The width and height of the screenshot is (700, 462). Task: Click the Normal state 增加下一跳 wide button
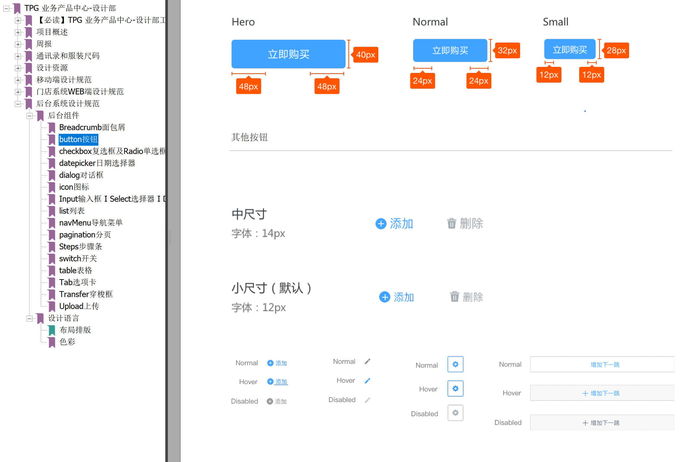tap(602, 365)
